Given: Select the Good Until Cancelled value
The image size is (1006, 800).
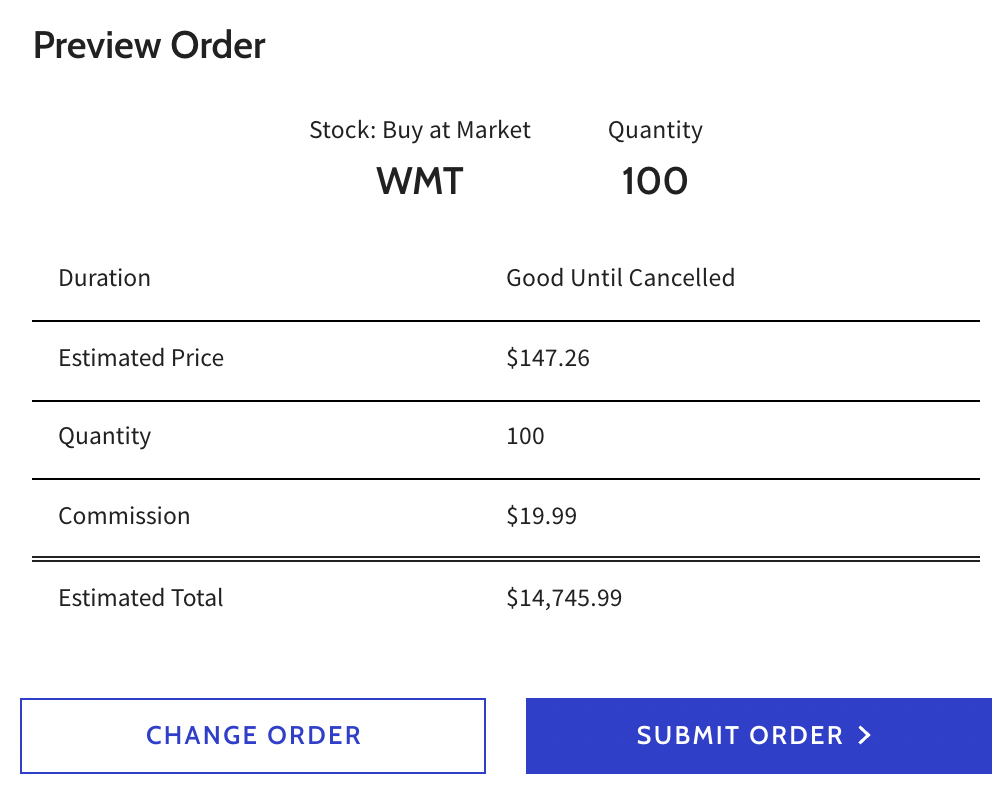Looking at the screenshot, I should click(x=620, y=278).
